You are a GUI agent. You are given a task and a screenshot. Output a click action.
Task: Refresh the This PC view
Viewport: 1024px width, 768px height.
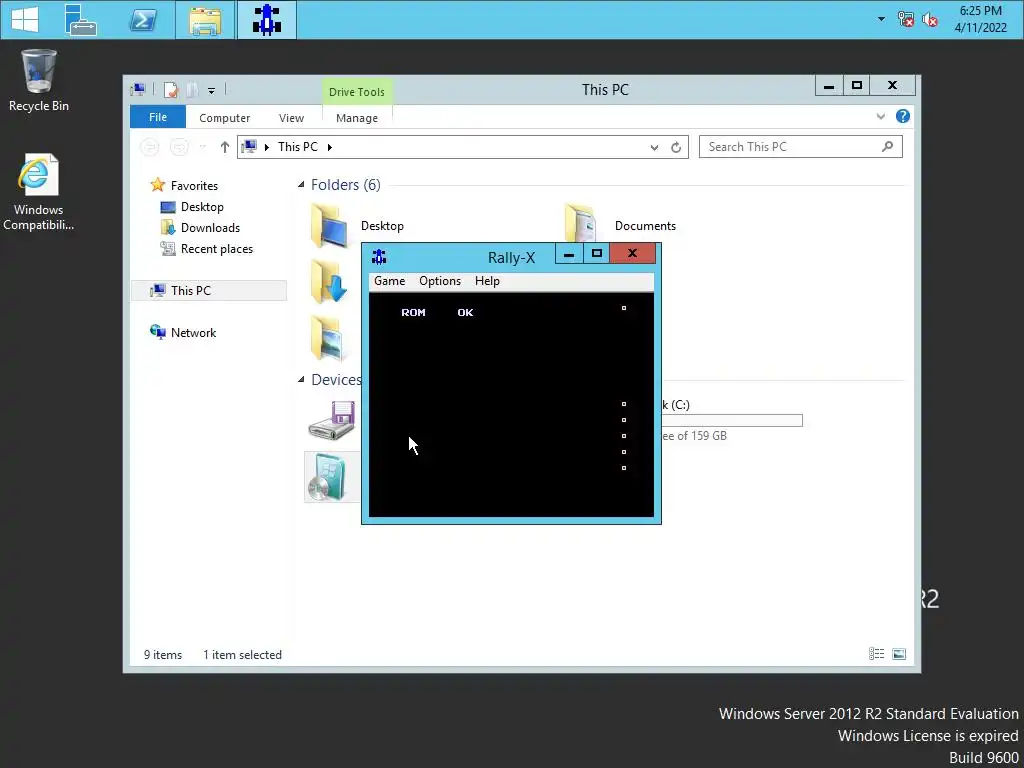click(676, 148)
